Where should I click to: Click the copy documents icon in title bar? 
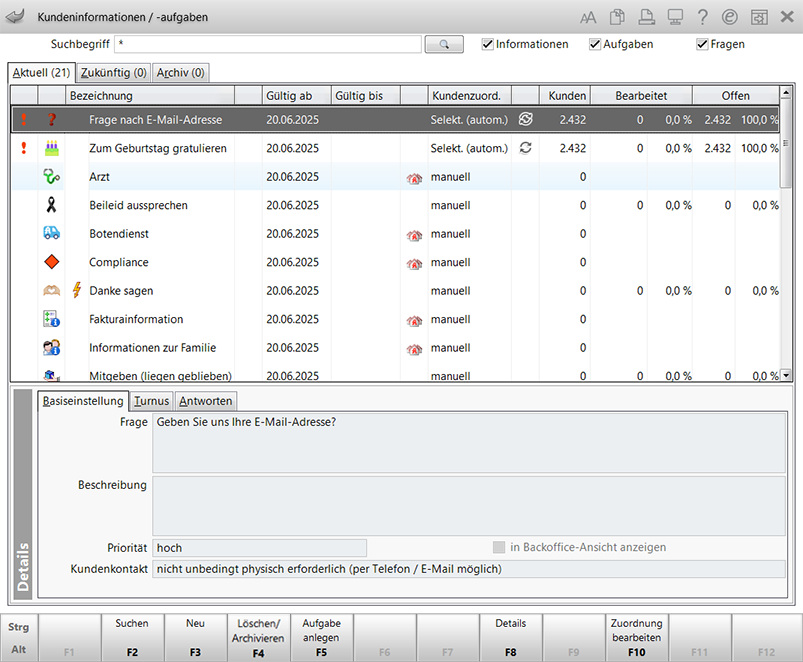[x=617, y=17]
